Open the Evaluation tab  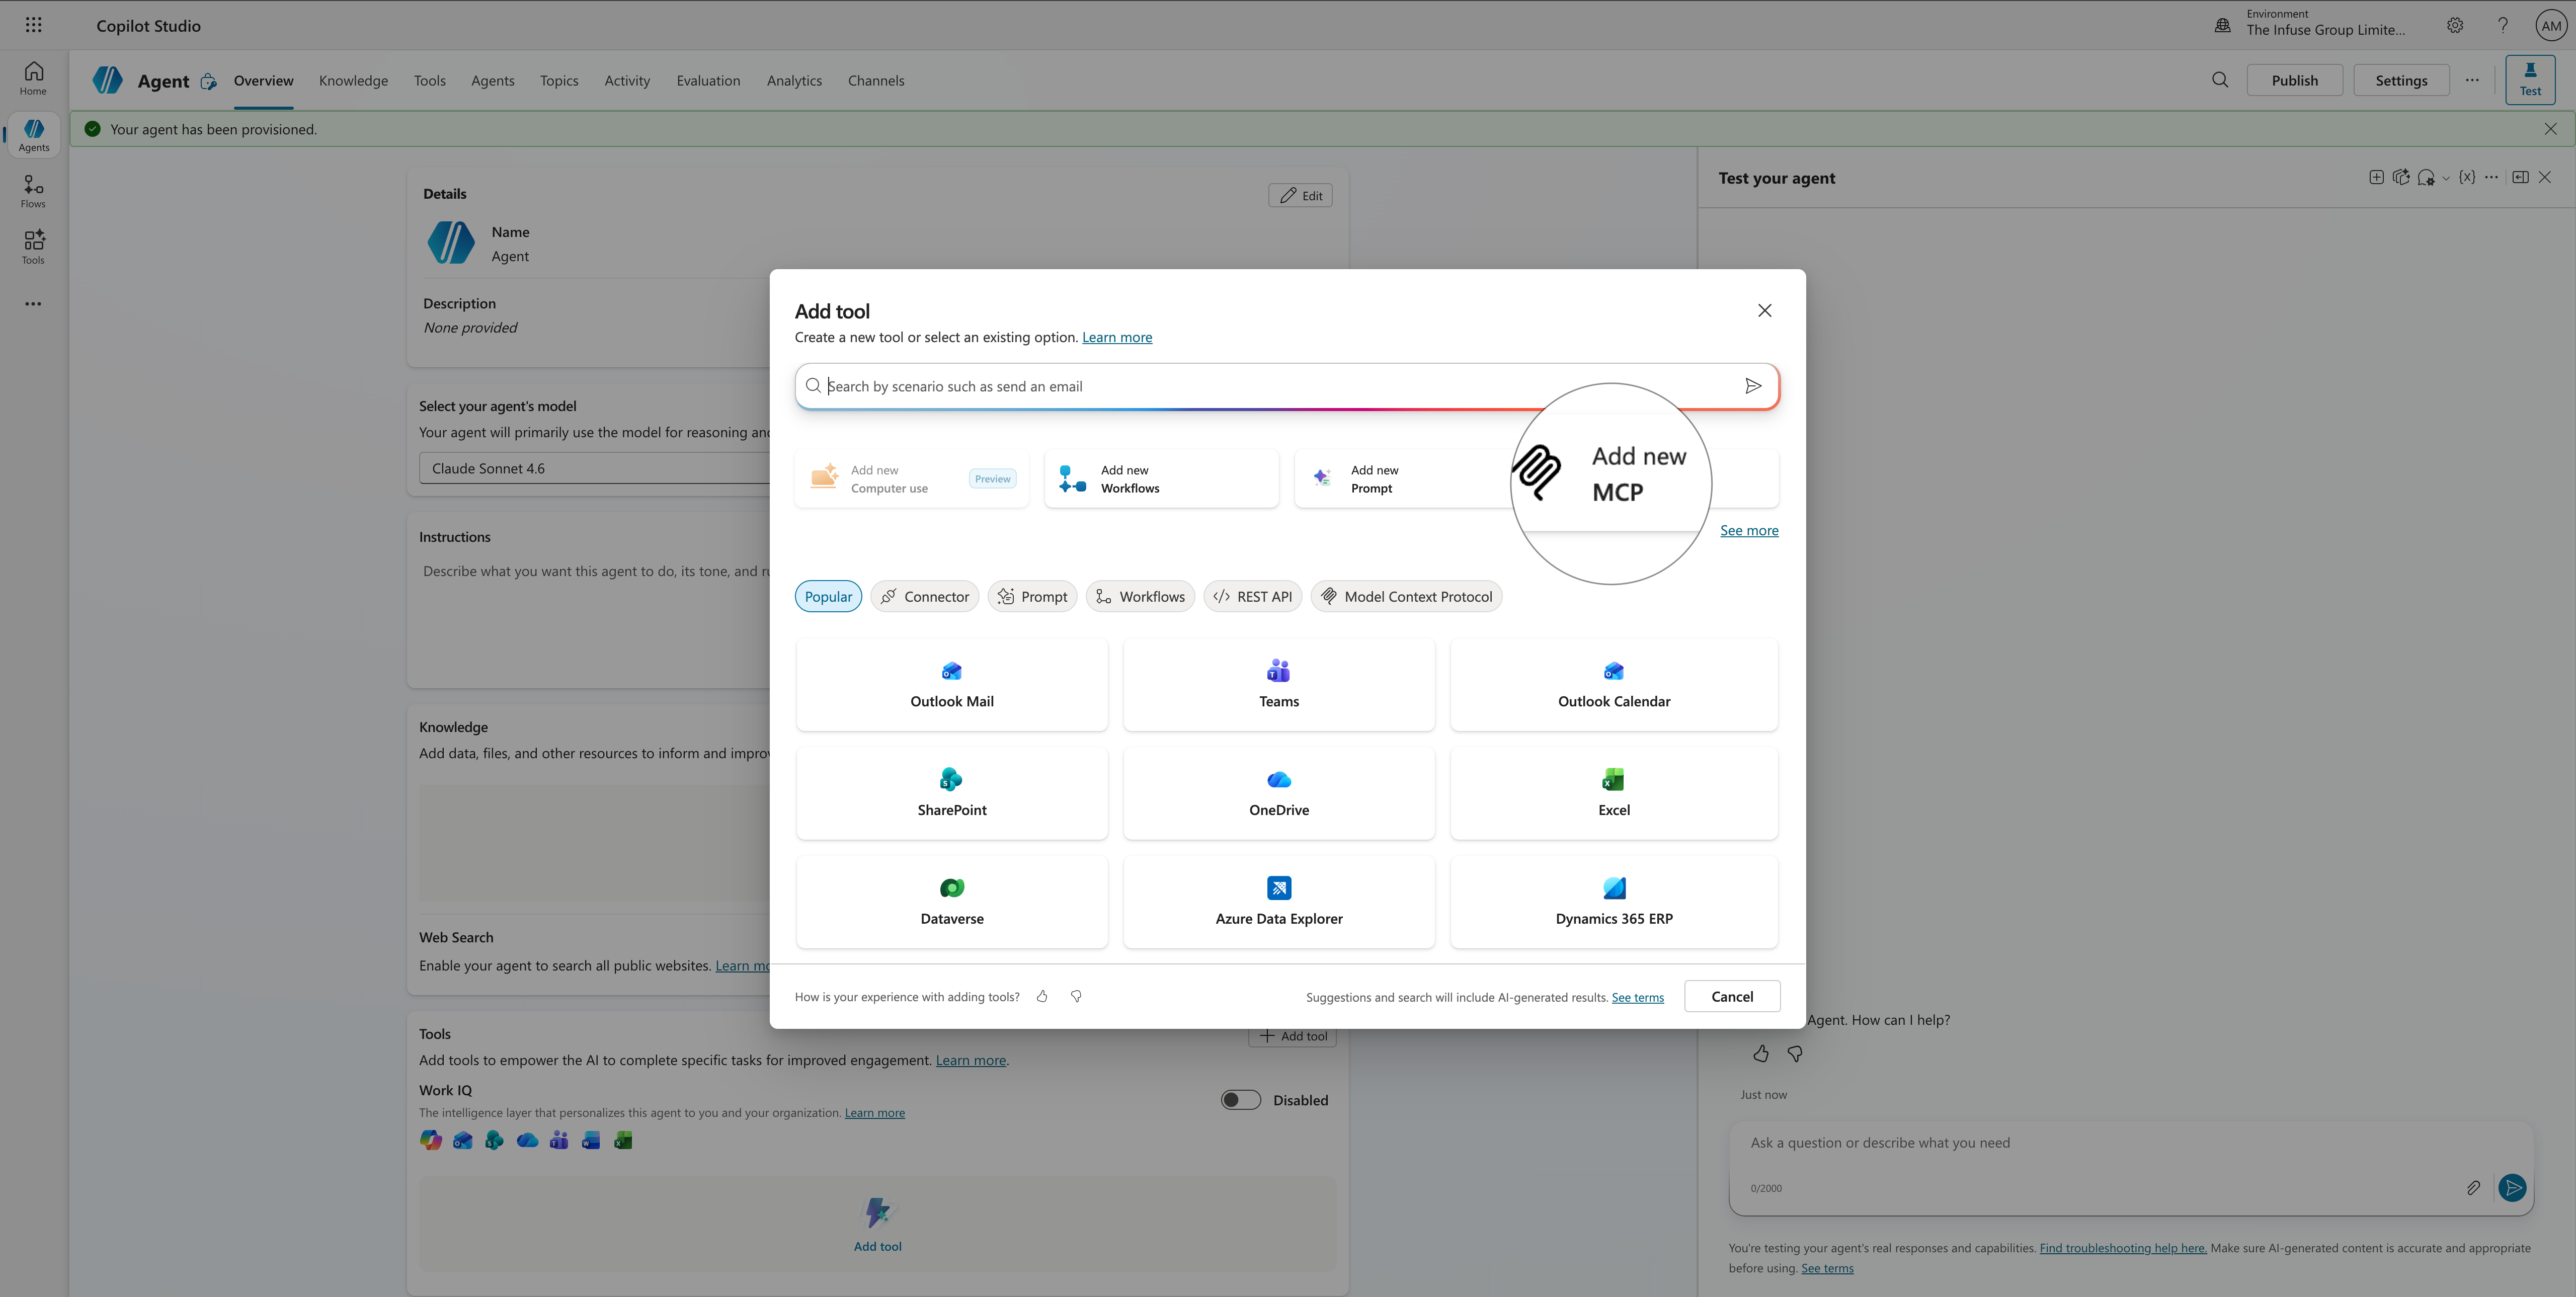(708, 81)
